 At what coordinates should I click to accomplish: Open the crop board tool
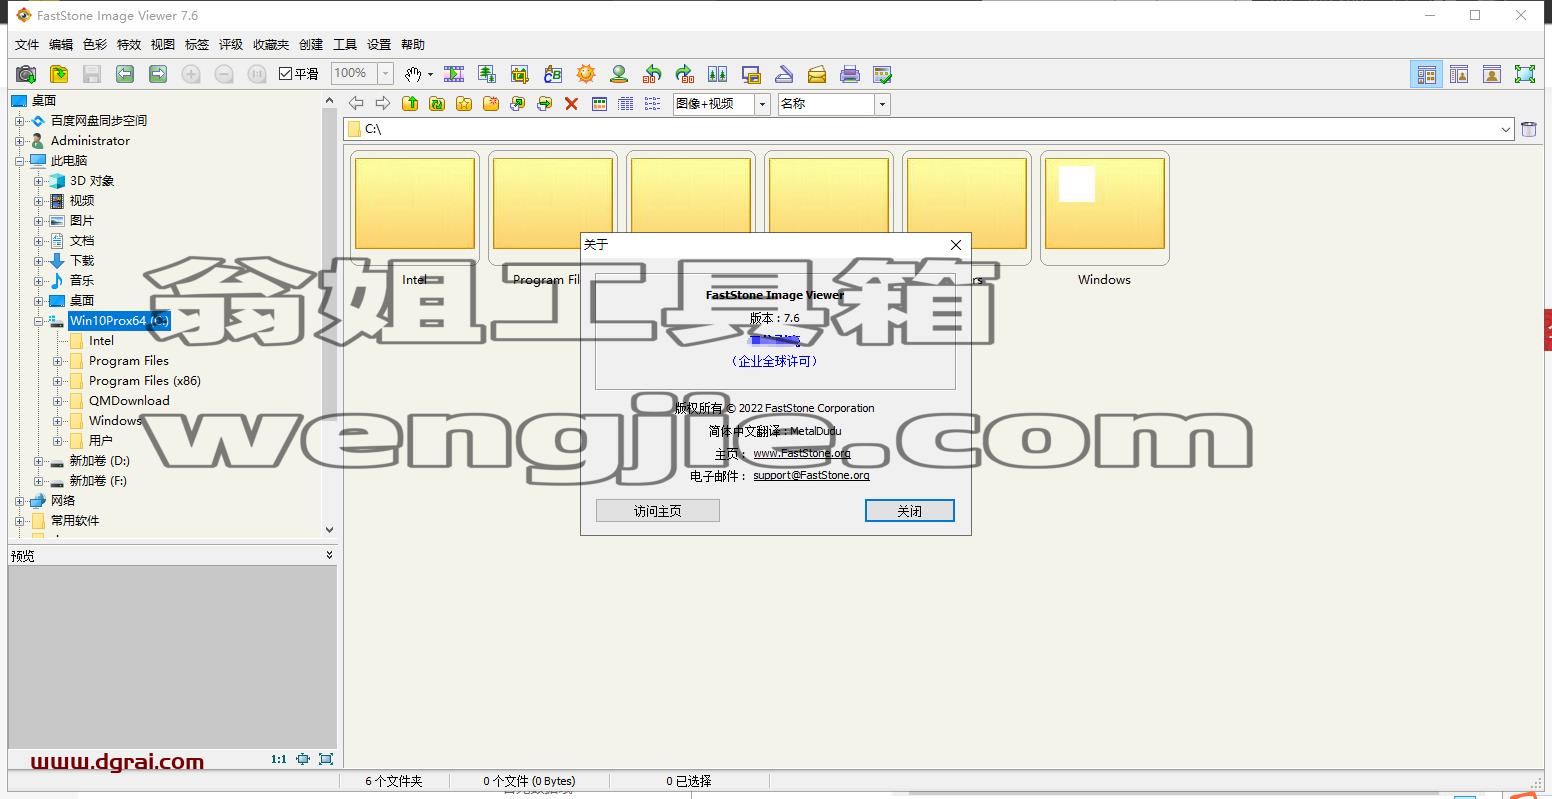(520, 74)
